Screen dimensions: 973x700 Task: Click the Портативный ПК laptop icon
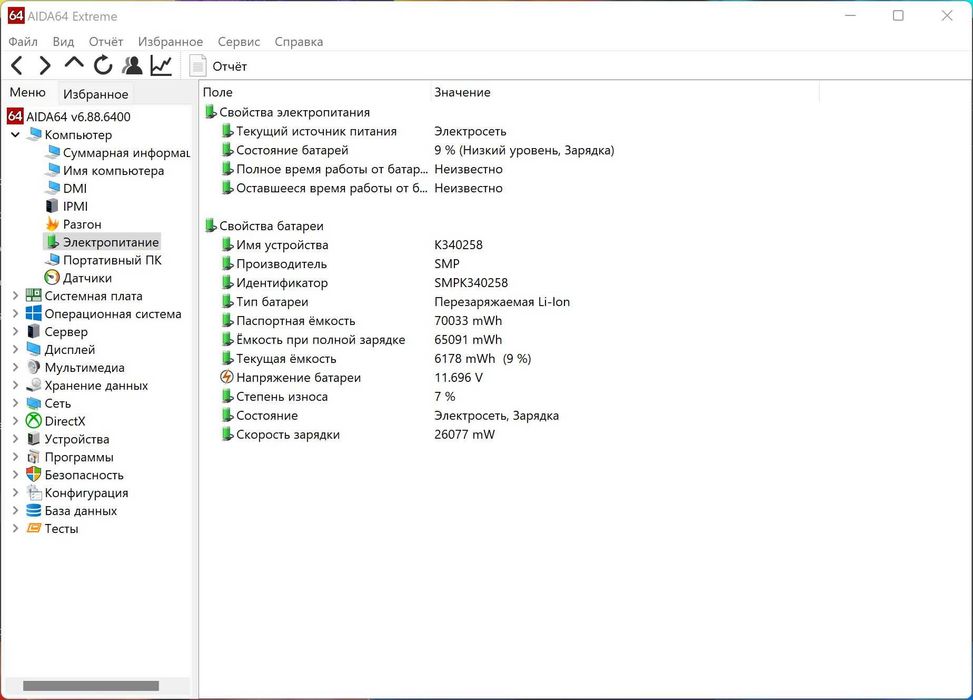click(53, 260)
